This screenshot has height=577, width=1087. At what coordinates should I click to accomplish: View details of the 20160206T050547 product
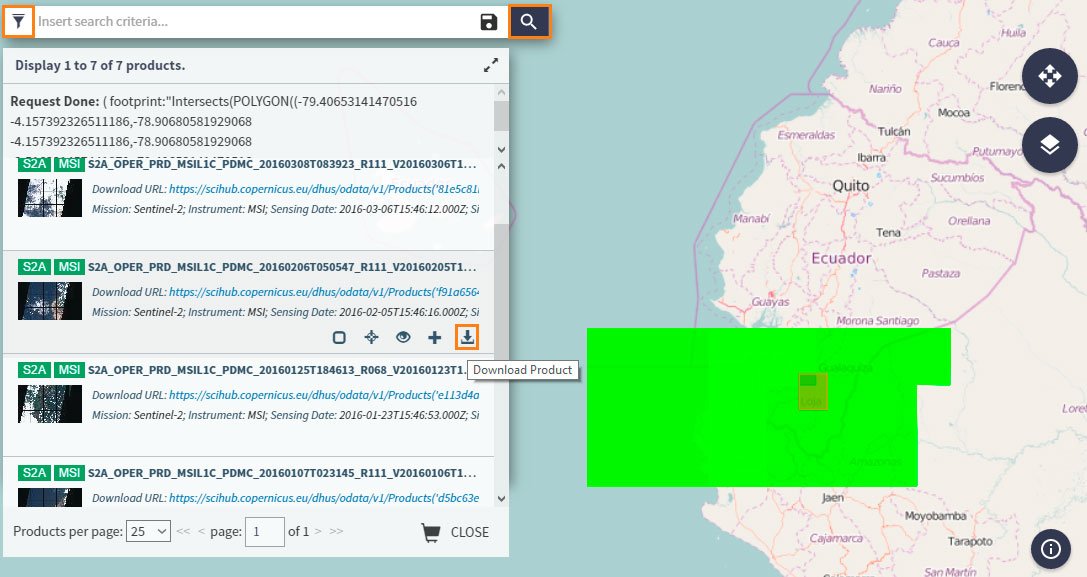(x=403, y=337)
